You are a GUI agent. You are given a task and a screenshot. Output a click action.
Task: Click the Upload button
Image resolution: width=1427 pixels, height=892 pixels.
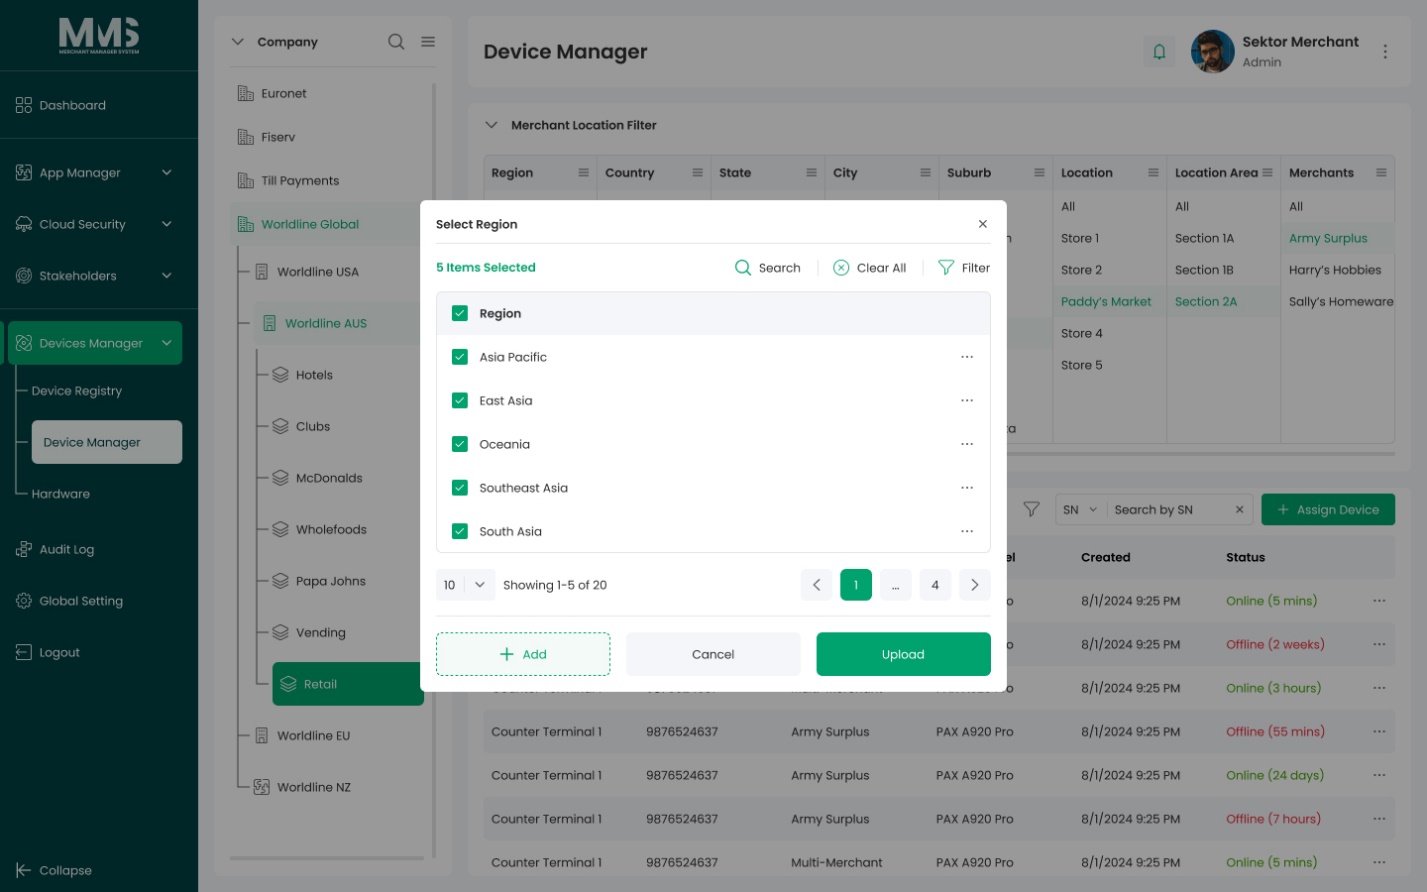click(x=903, y=654)
